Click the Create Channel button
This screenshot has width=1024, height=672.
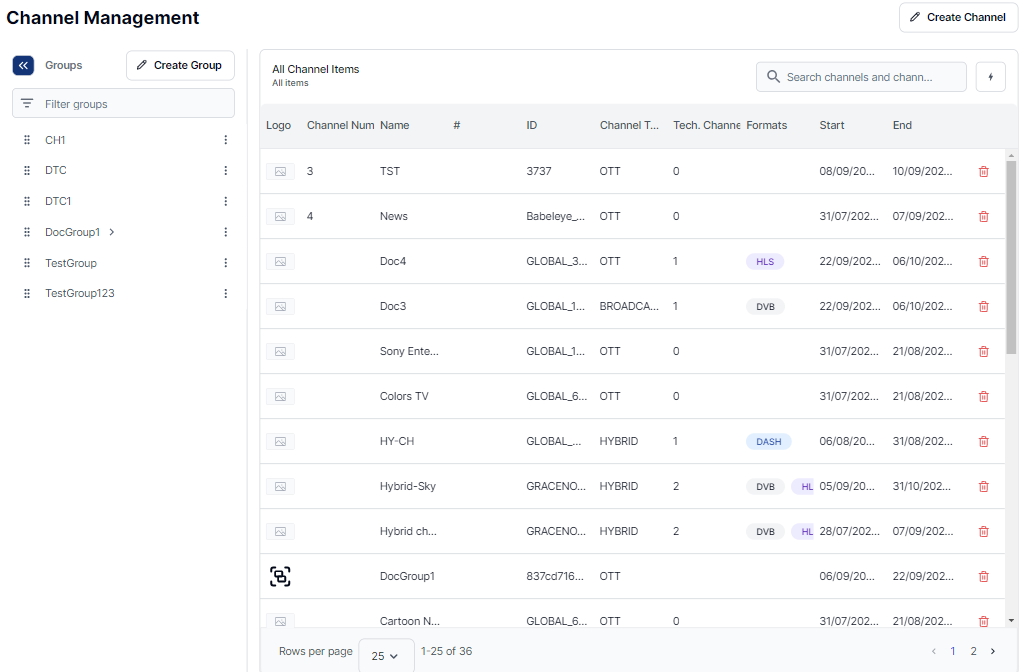(957, 17)
